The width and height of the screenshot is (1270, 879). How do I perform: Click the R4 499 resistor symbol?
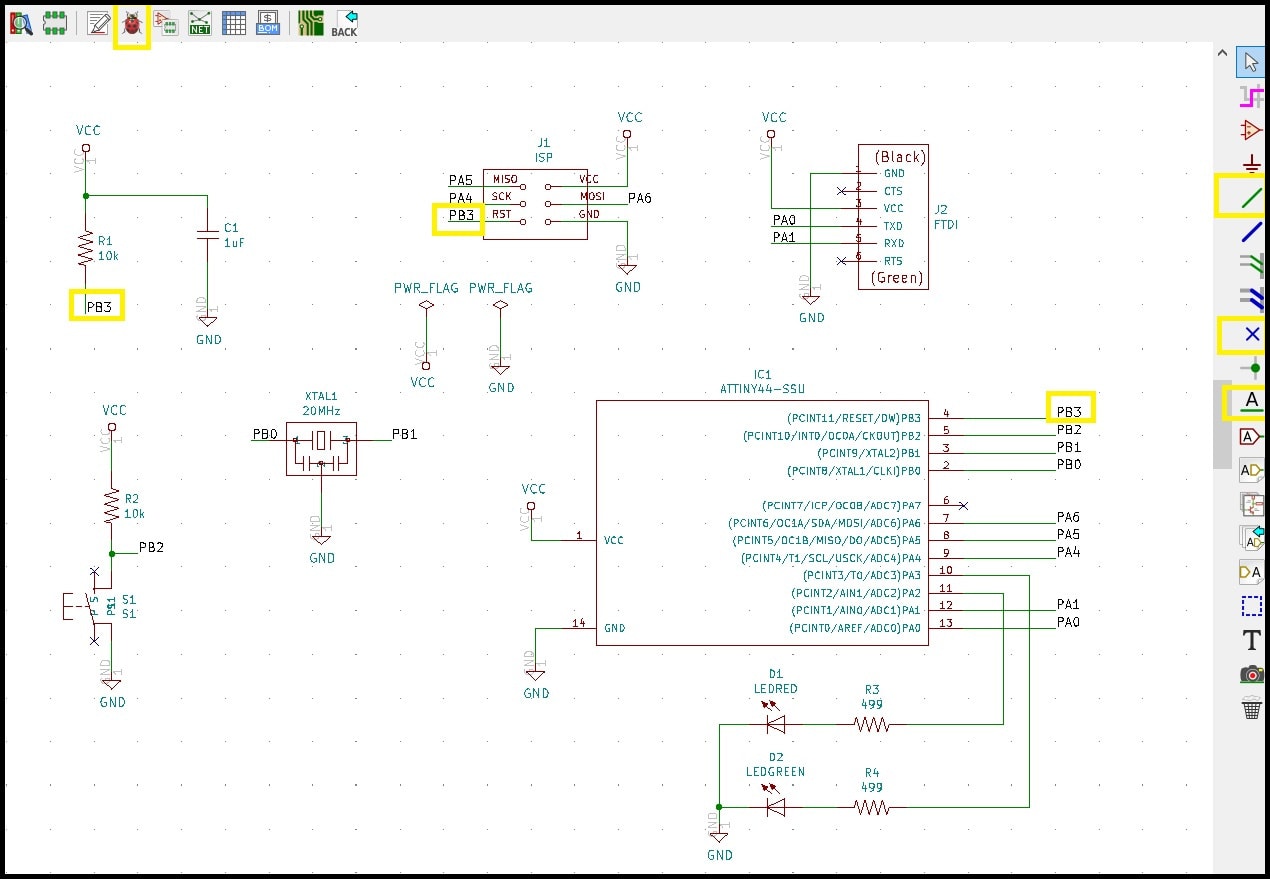tap(871, 806)
